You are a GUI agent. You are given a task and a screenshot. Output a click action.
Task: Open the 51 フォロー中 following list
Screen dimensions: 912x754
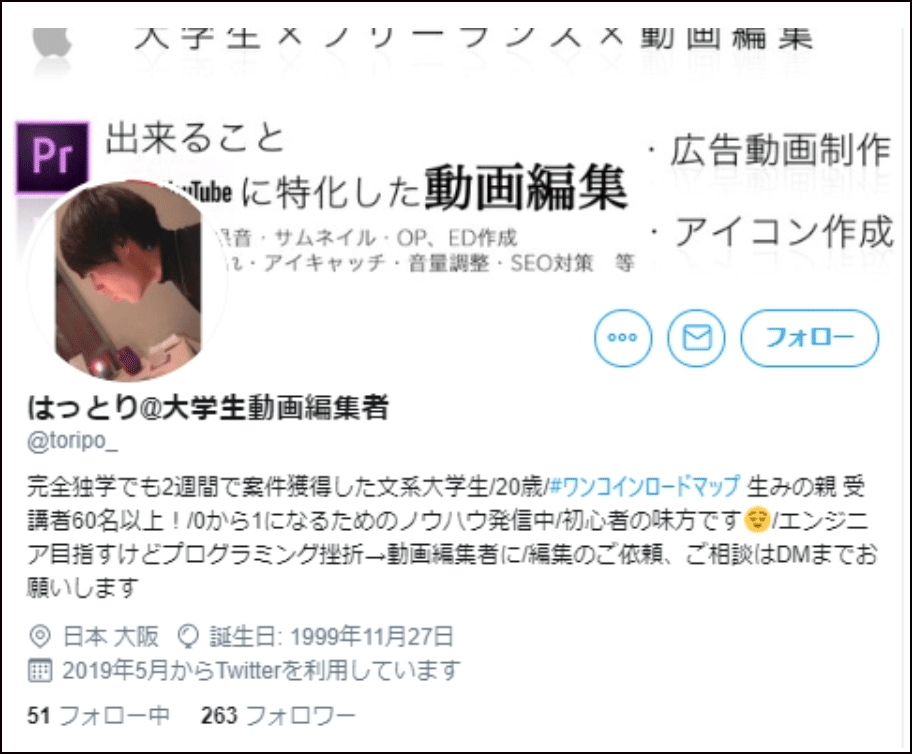(x=98, y=715)
